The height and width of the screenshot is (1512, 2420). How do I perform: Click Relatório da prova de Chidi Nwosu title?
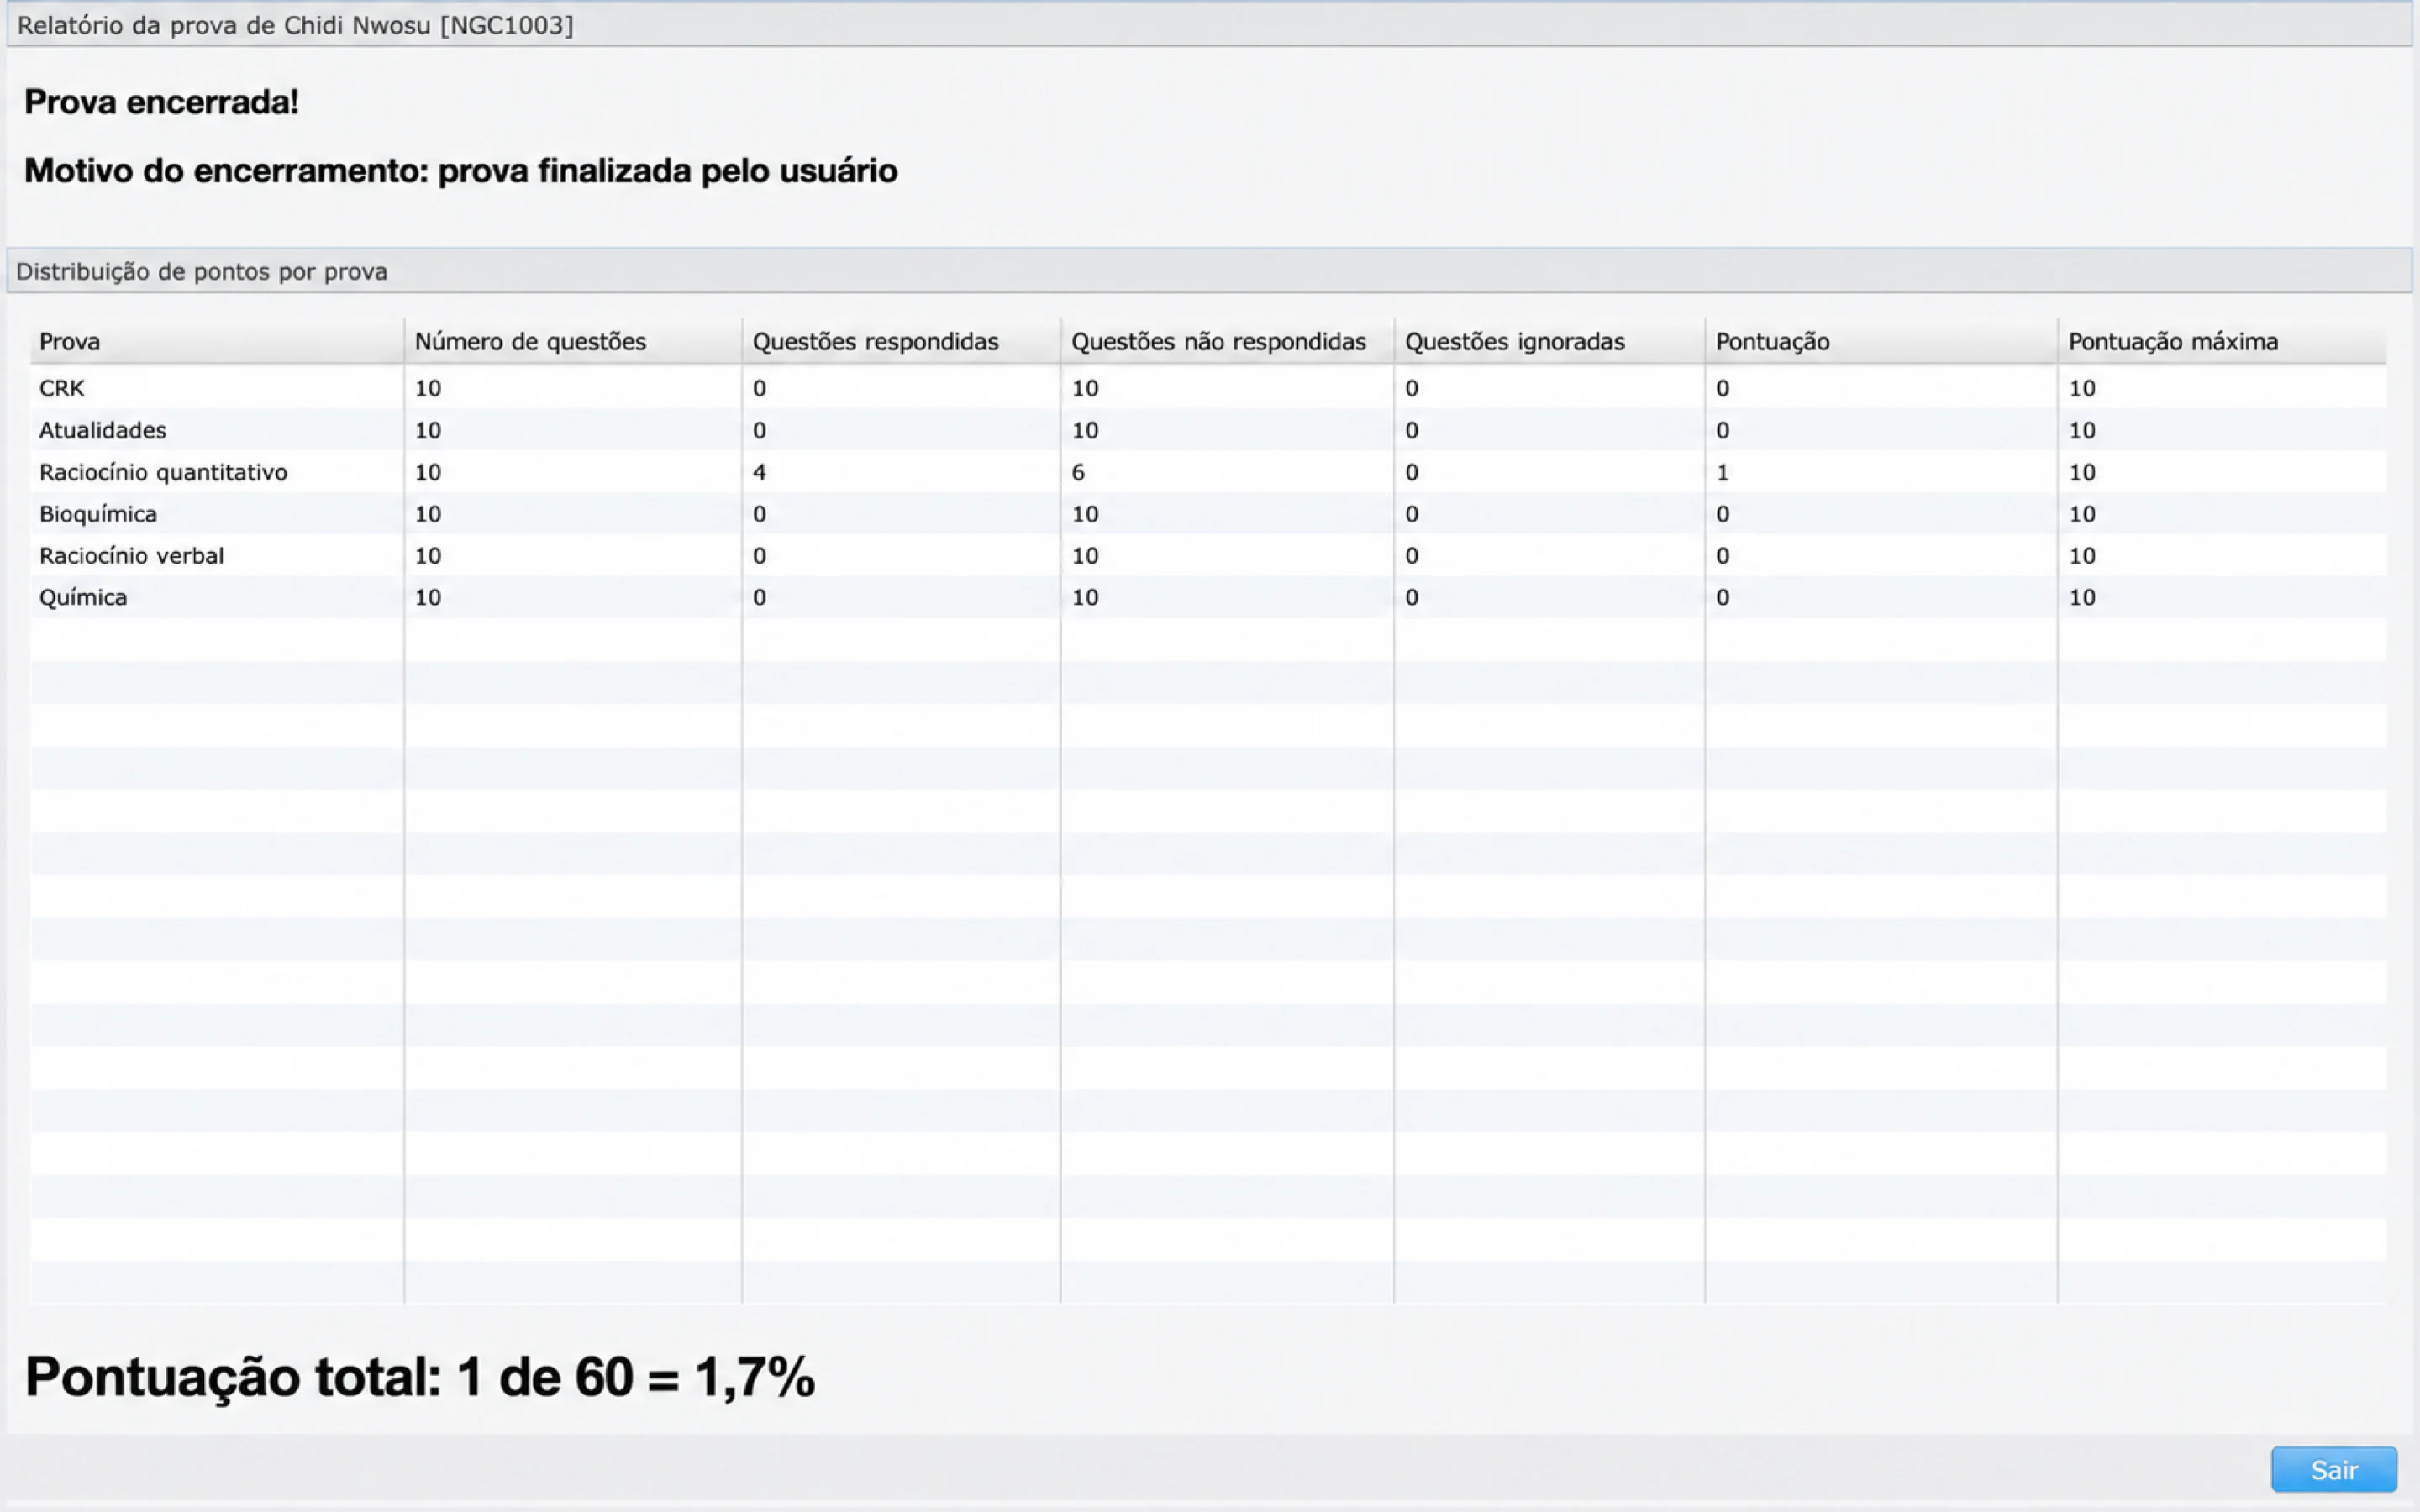point(295,25)
